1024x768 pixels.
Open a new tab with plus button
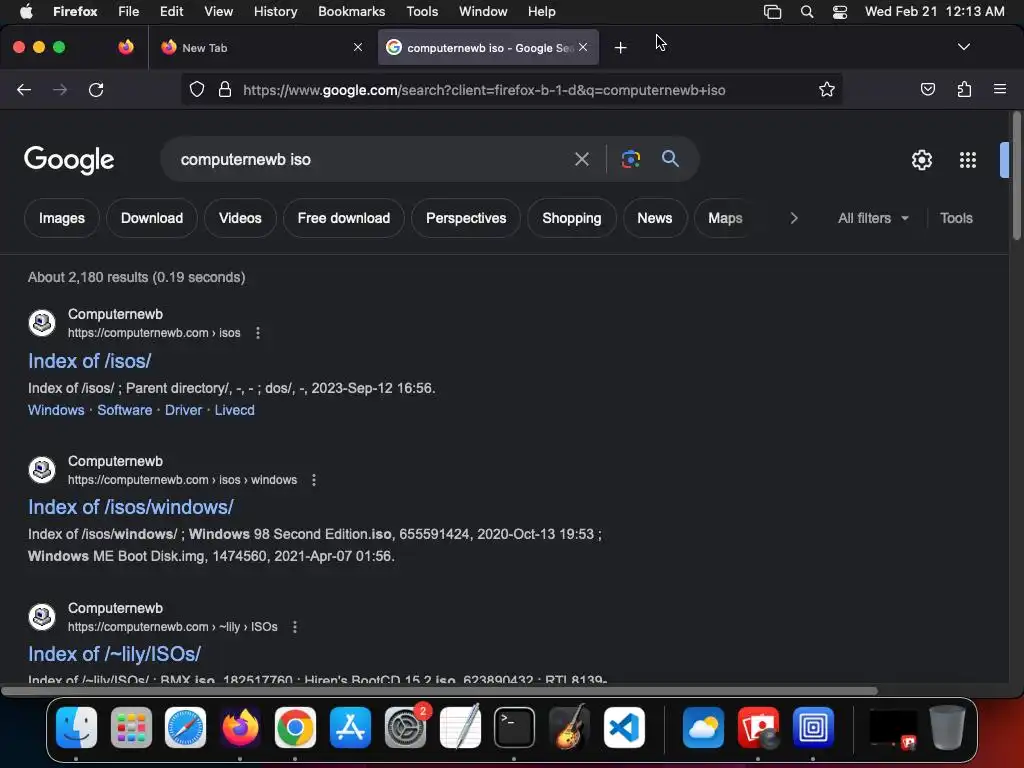(x=620, y=48)
